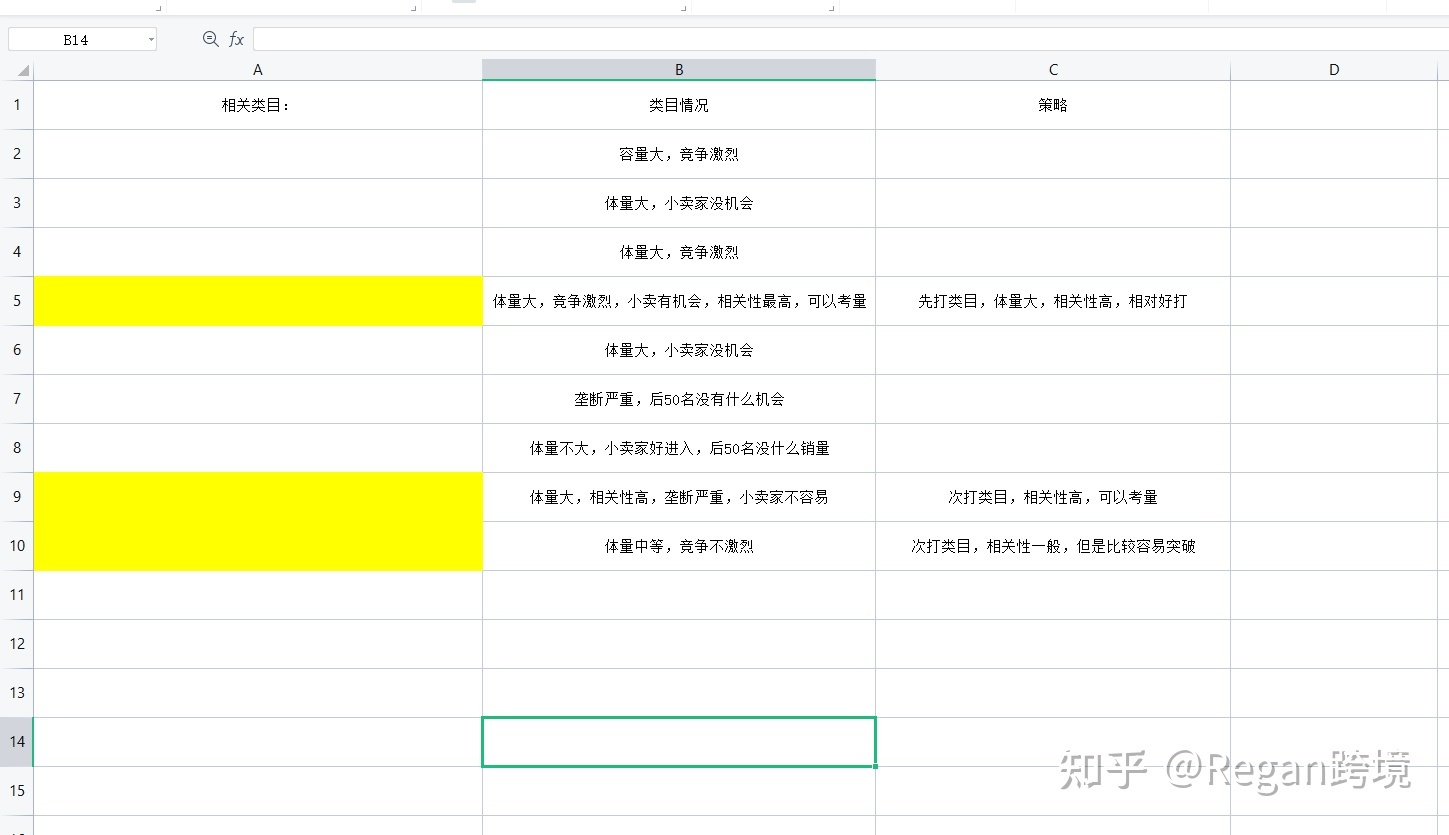Select row header 5

pos(17,300)
